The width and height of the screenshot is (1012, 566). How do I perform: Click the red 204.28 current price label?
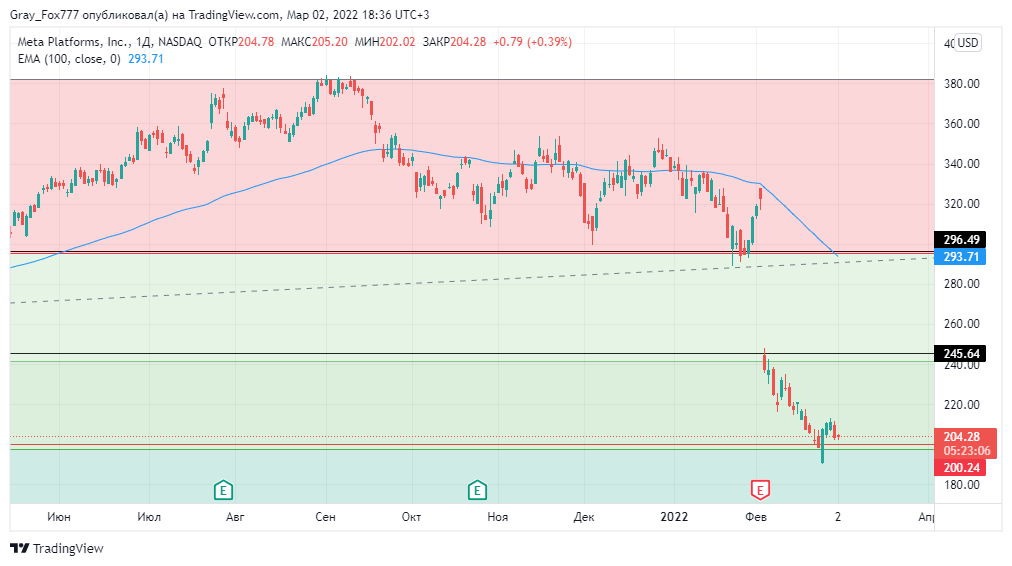(962, 437)
